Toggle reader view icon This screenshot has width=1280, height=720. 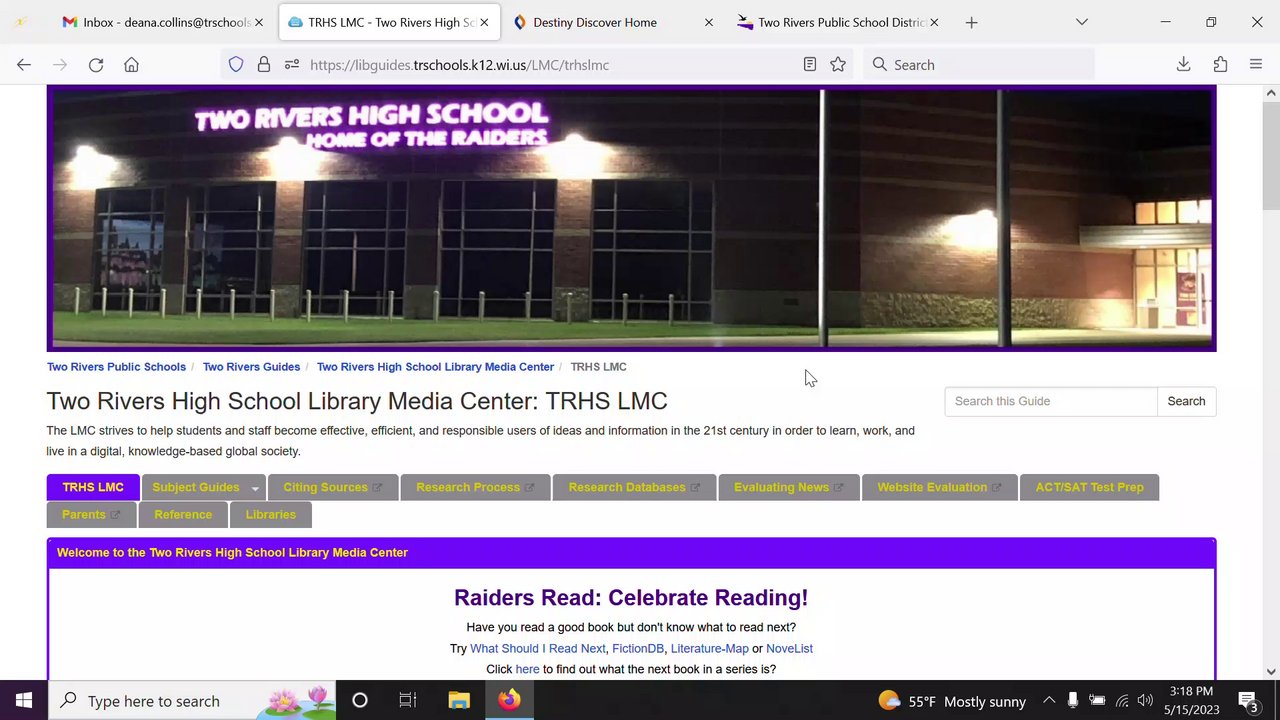pyautogui.click(x=810, y=65)
